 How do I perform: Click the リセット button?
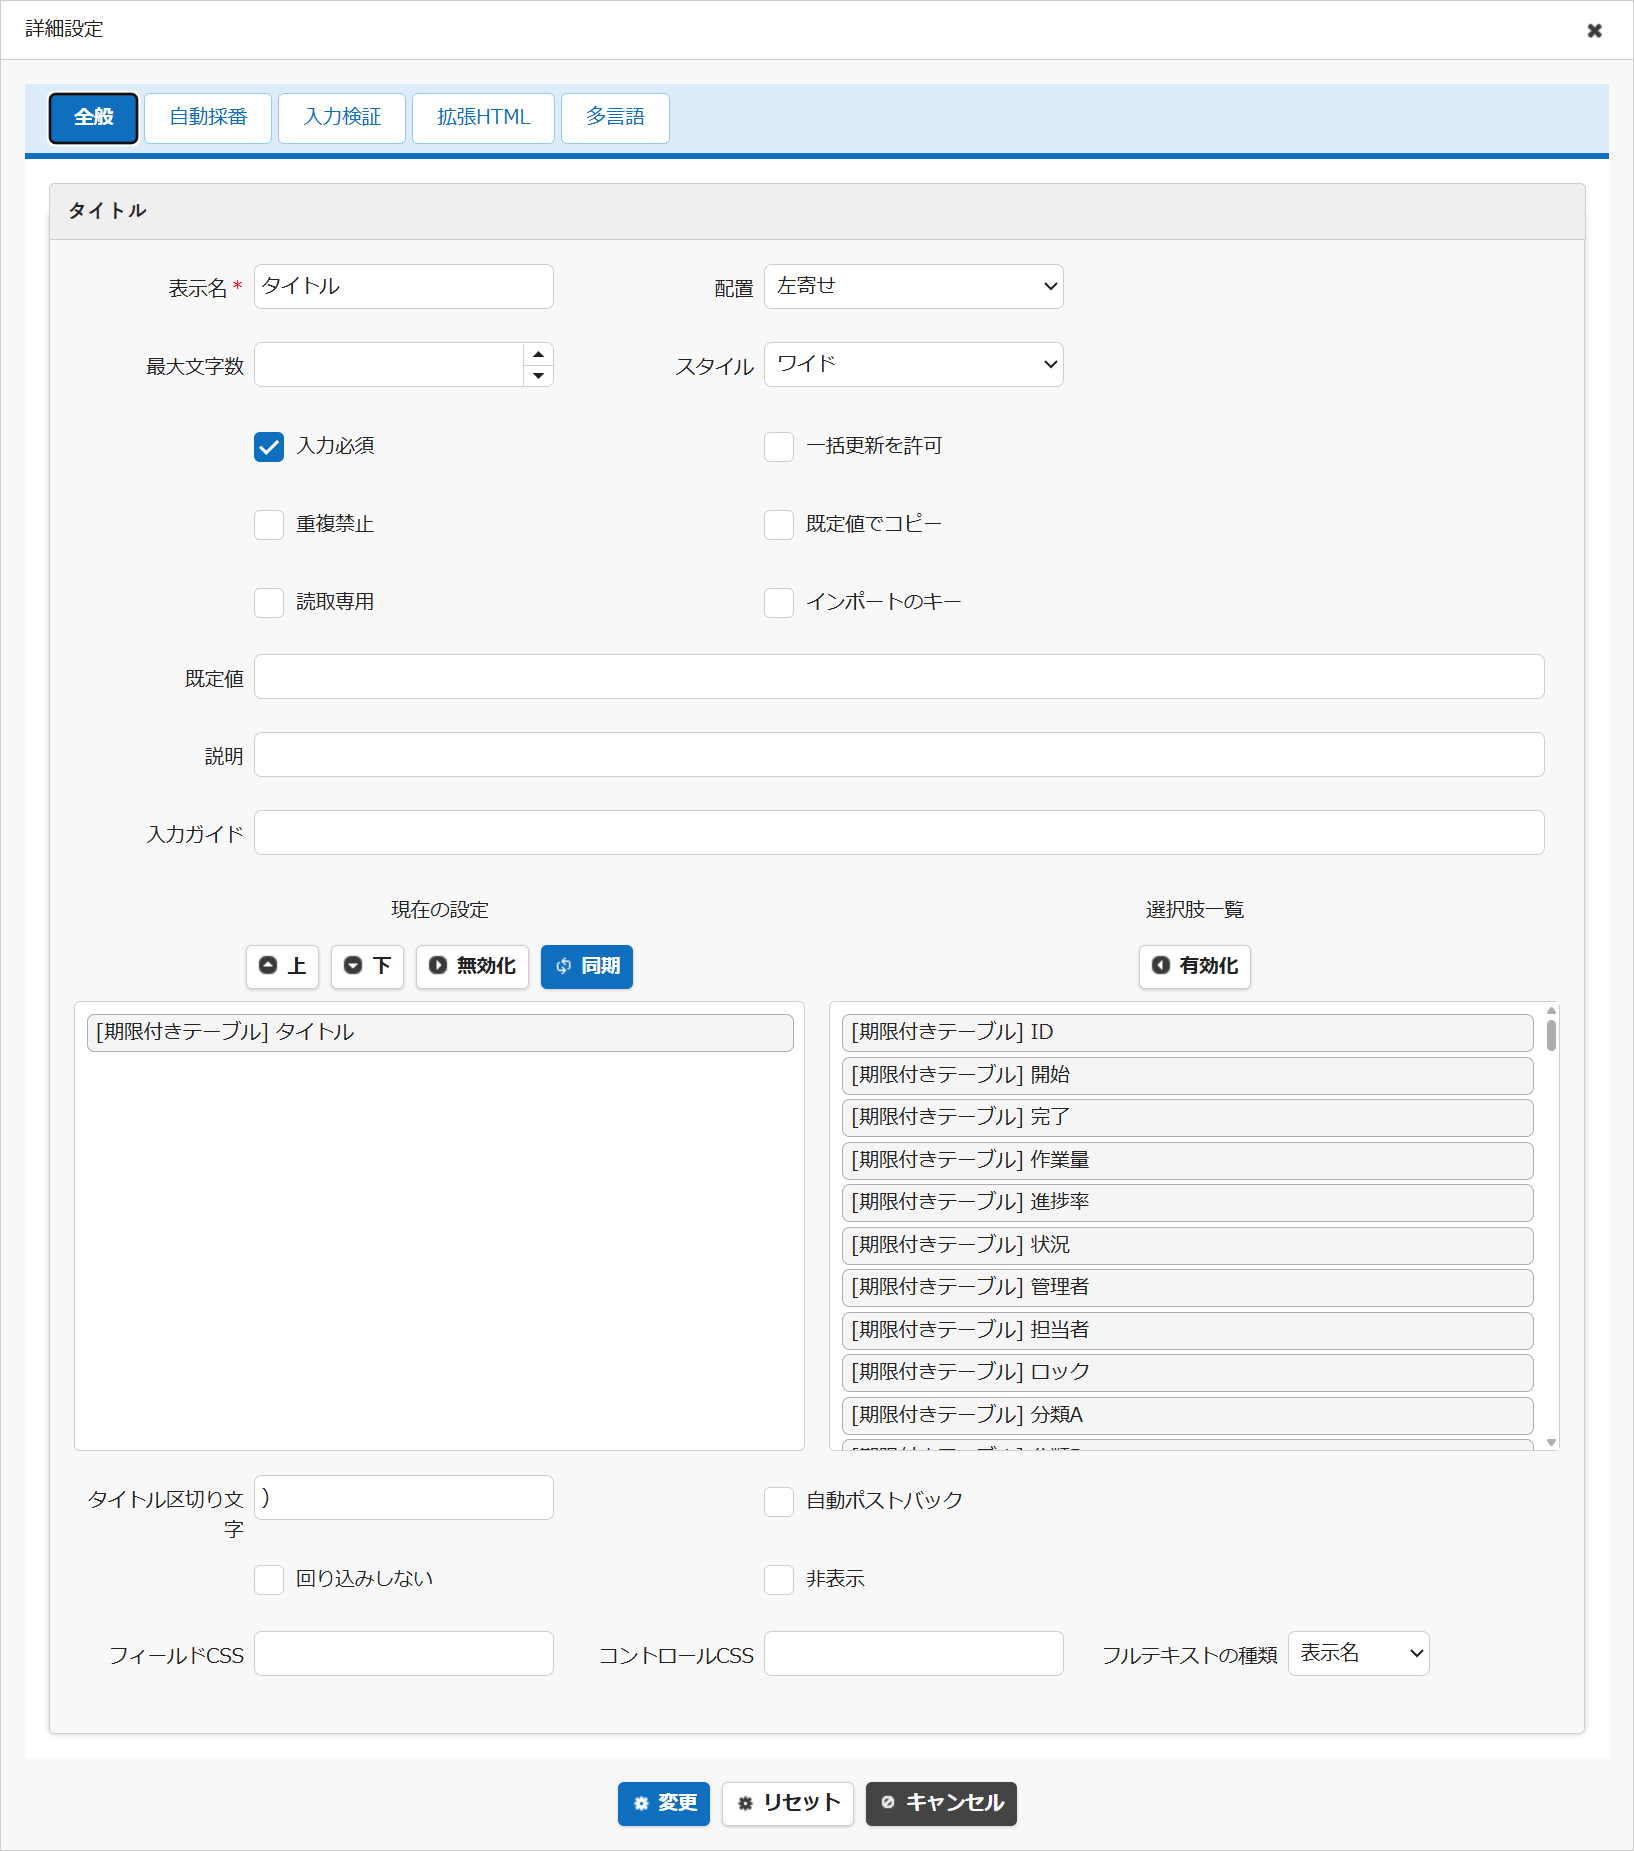click(788, 1803)
